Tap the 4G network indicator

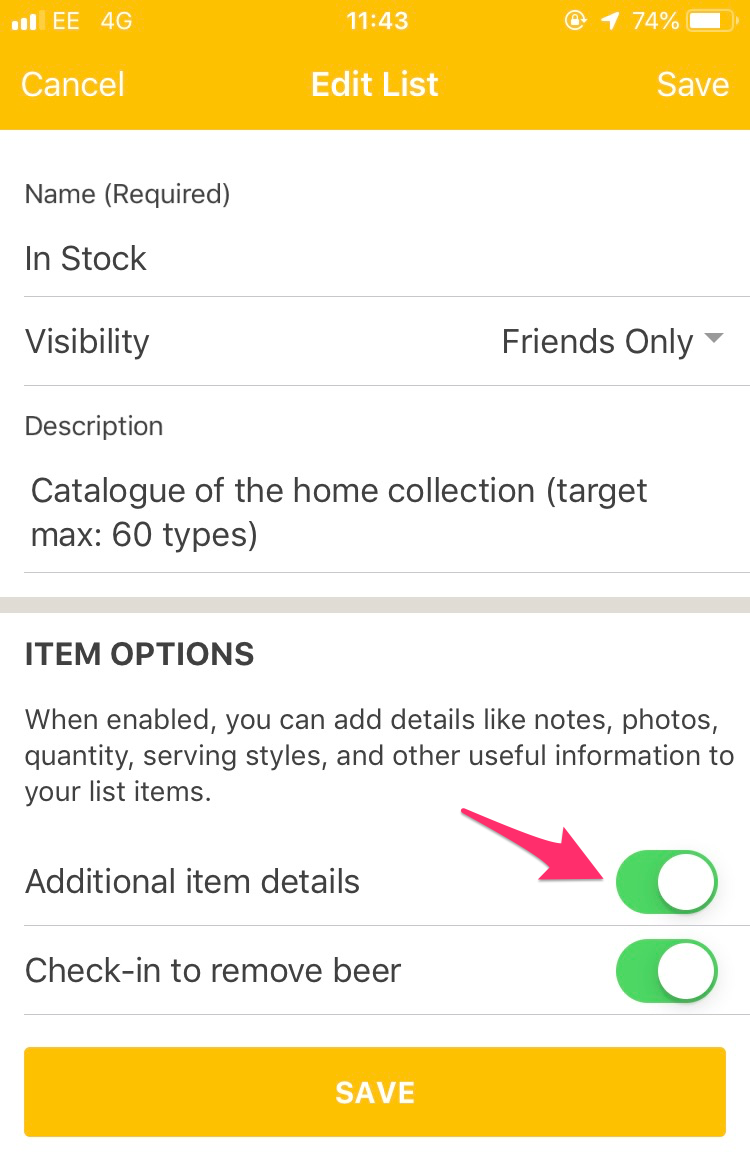click(116, 21)
